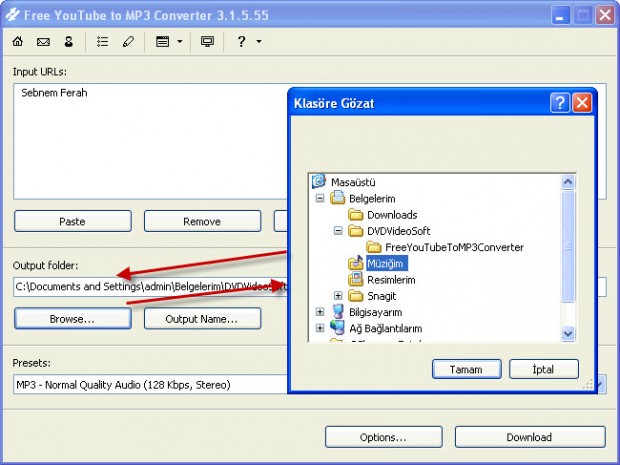Click the application icon in title bar
Screen dimensions: 620x465
coord(12,15)
